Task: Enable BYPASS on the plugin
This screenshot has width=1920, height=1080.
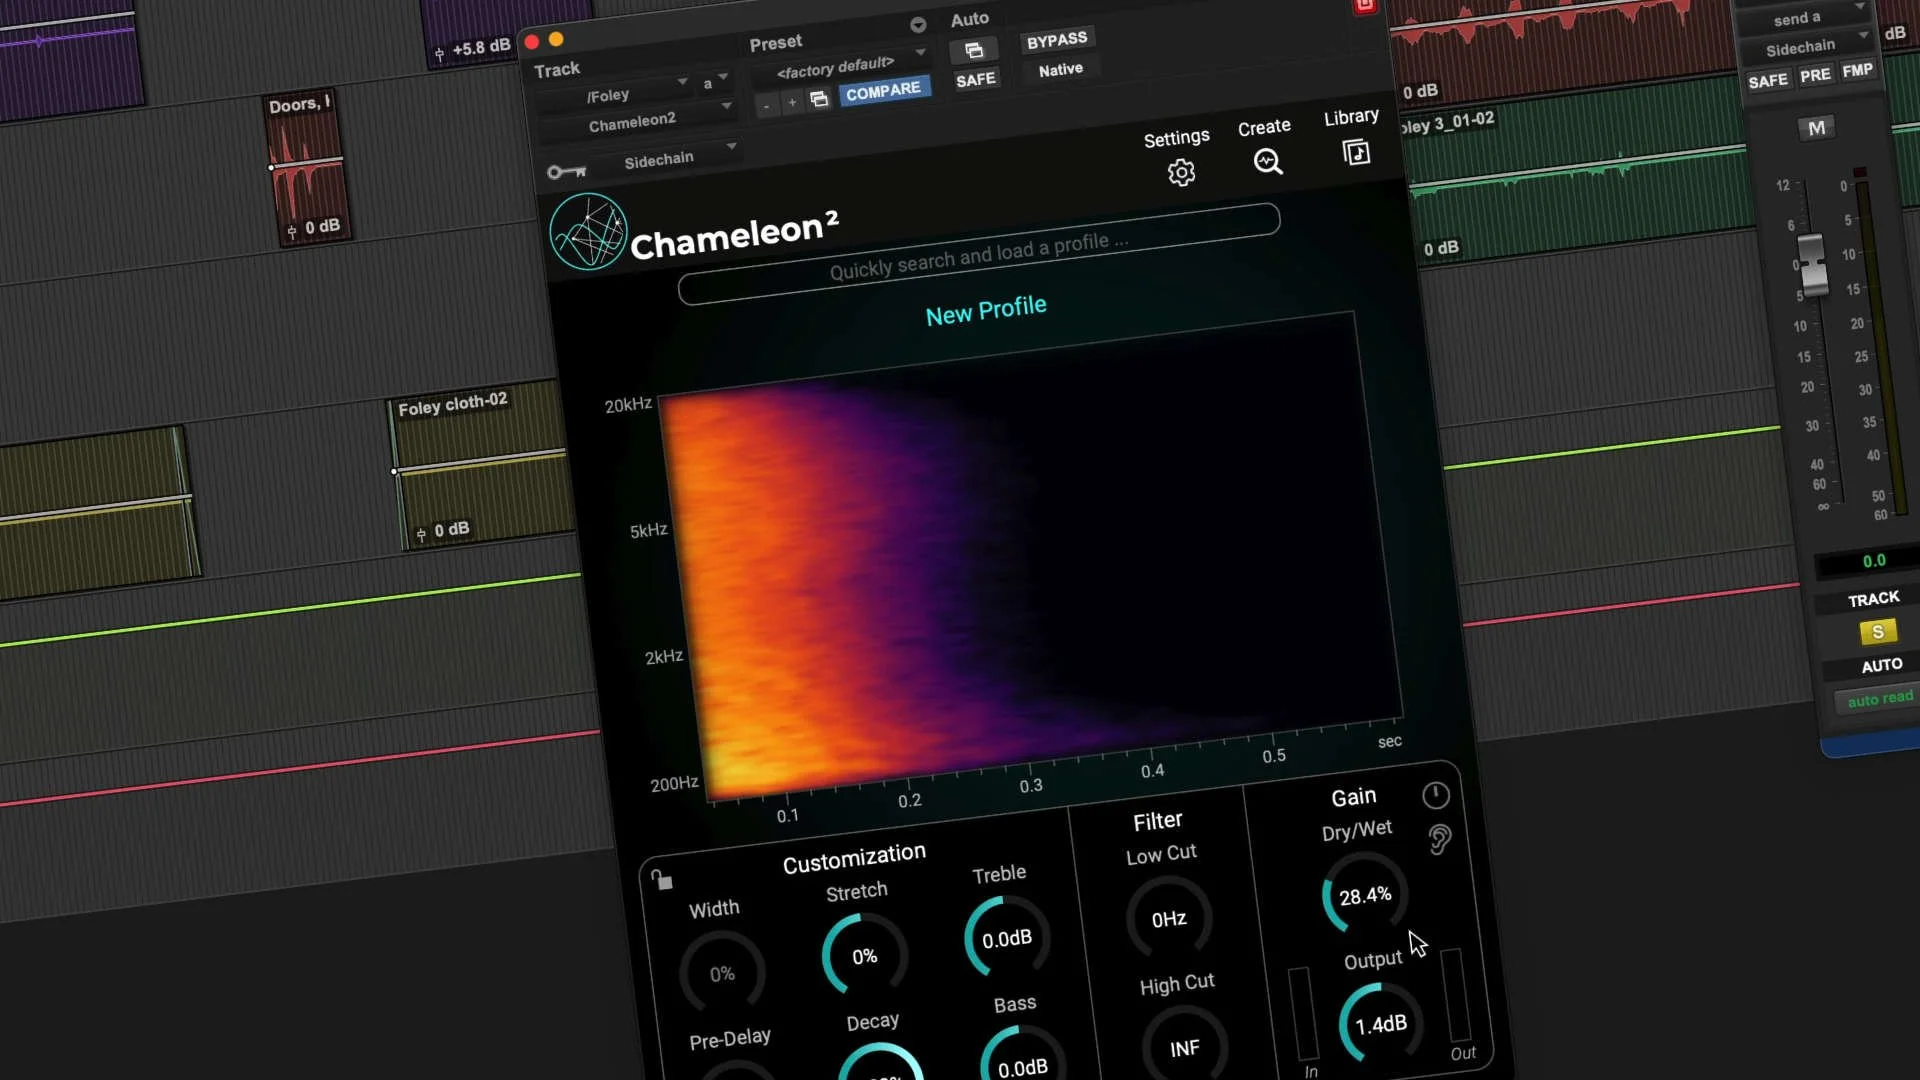Action: 1056,38
